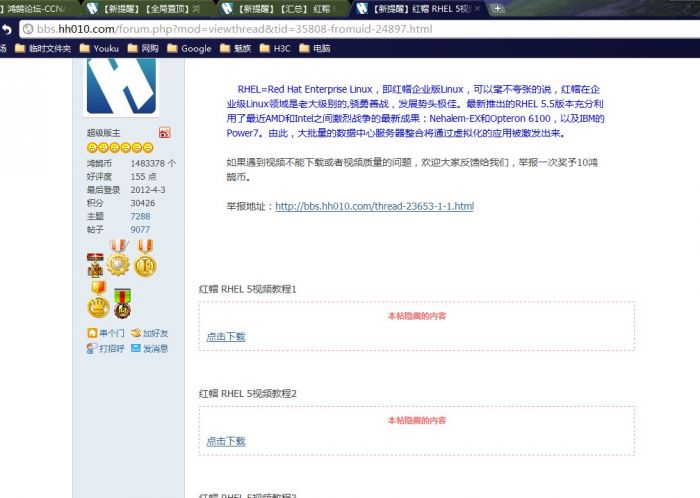Click the browser back arrow button
The width and height of the screenshot is (700, 498).
(6, 29)
